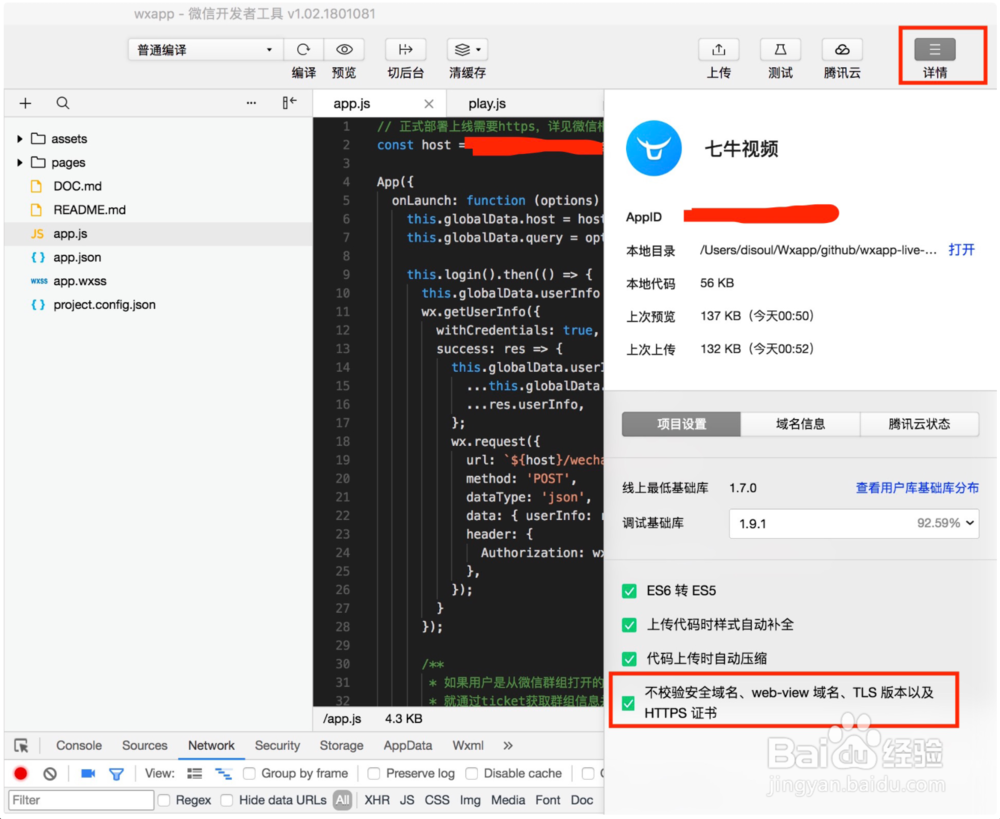Expand the assets folder
Viewport: 1000px width, 819px height.
[20, 139]
